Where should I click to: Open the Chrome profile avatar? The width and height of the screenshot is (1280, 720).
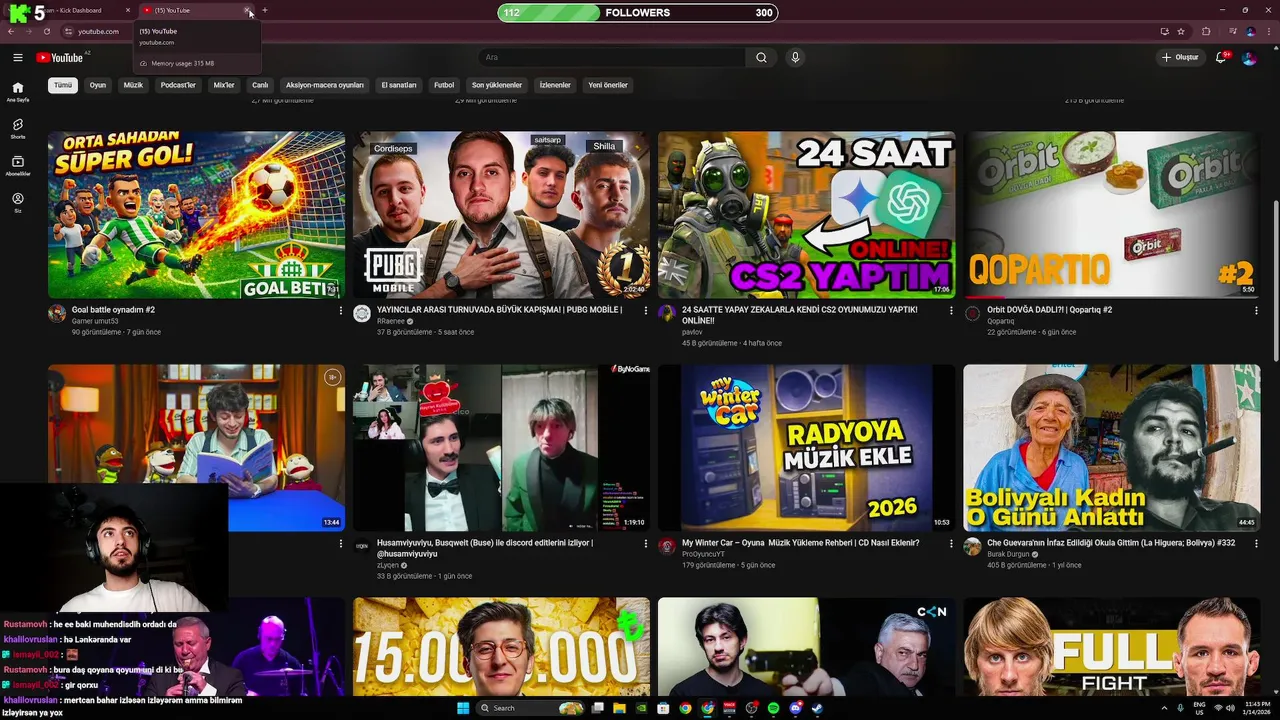(x=1250, y=31)
